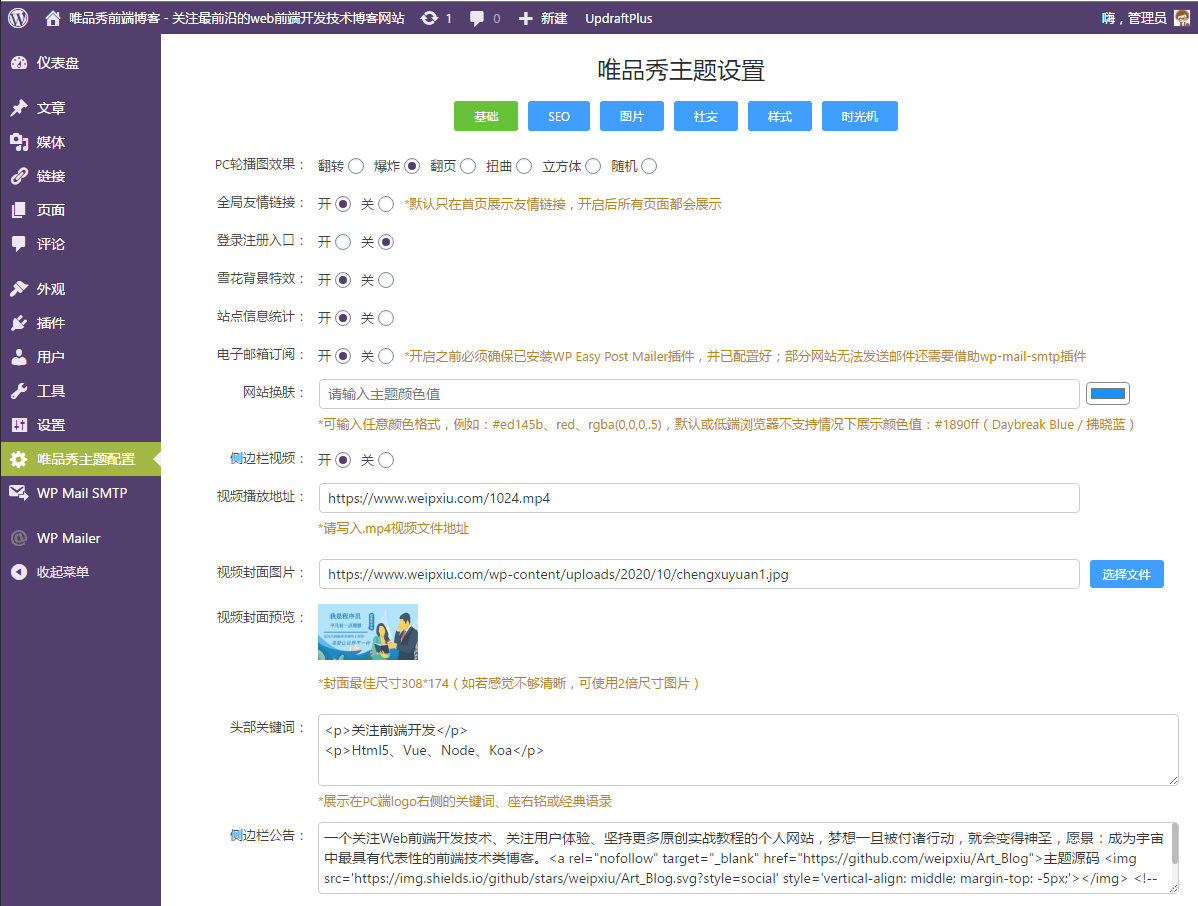
Task: Open the 仪表盘 dashboard sidebar item
Action: point(58,63)
